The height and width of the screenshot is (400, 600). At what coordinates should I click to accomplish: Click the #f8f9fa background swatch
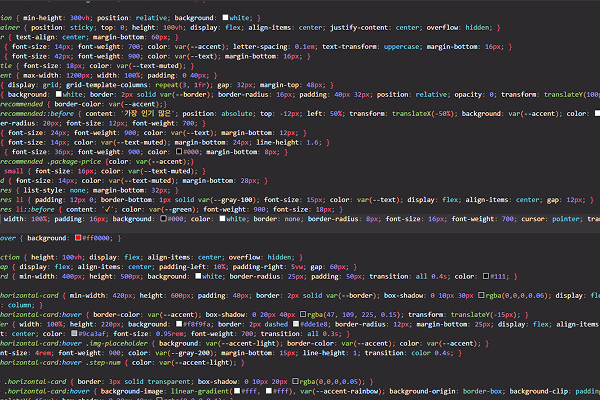(x=179, y=324)
